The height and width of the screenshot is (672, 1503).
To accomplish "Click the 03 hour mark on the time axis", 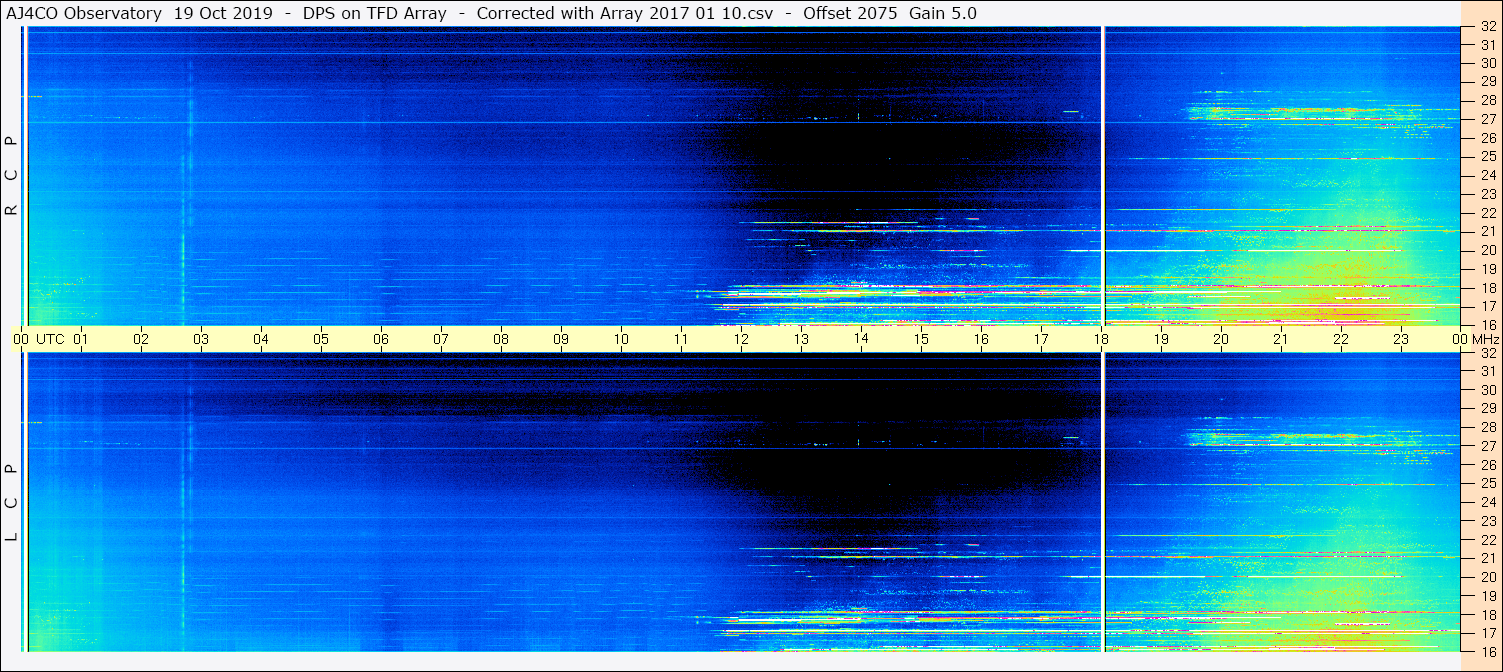I will click(x=201, y=339).
